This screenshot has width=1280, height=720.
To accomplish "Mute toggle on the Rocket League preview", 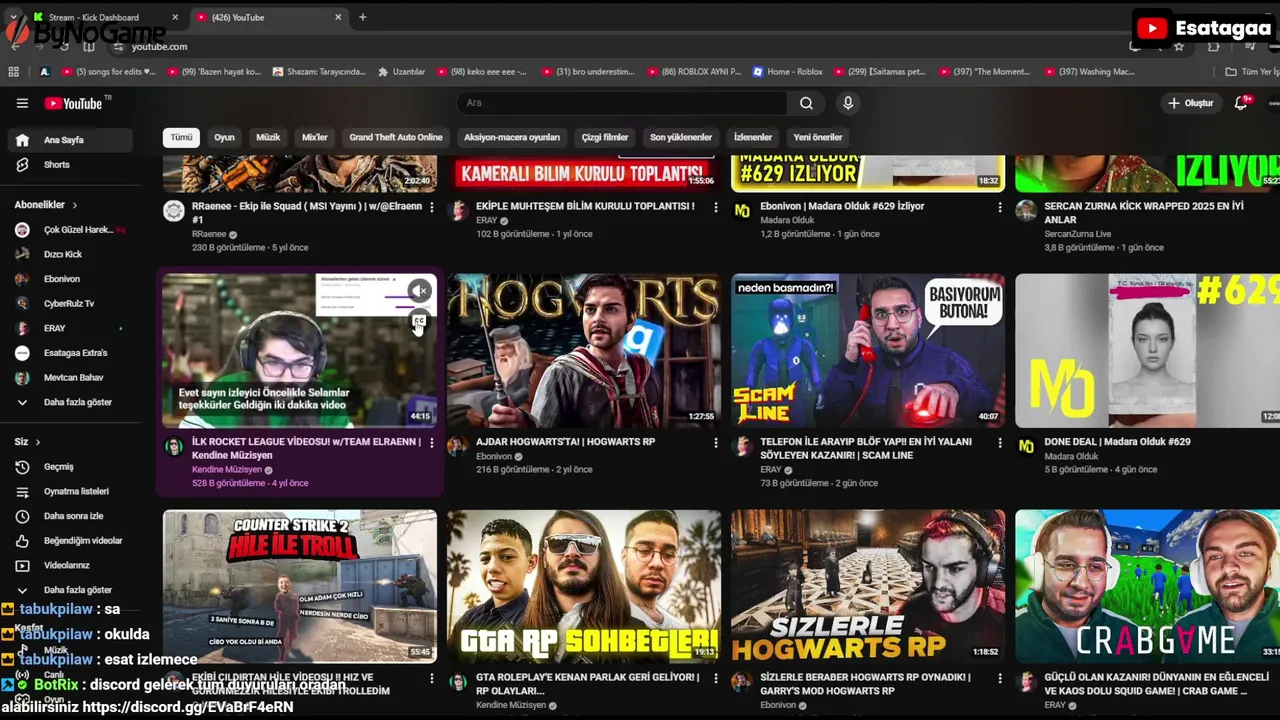I will pyautogui.click(x=420, y=291).
